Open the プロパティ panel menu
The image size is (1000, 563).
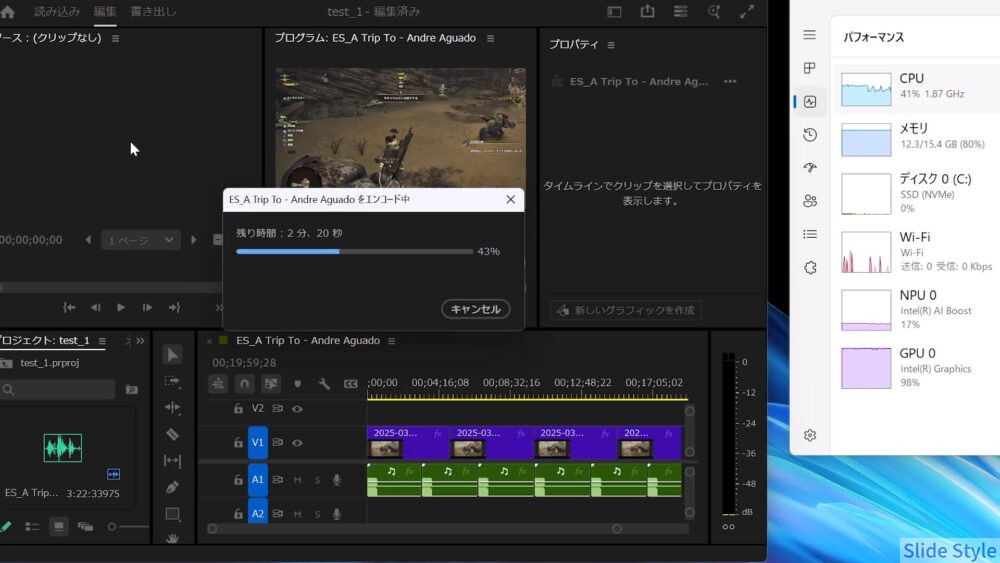pyautogui.click(x=611, y=45)
